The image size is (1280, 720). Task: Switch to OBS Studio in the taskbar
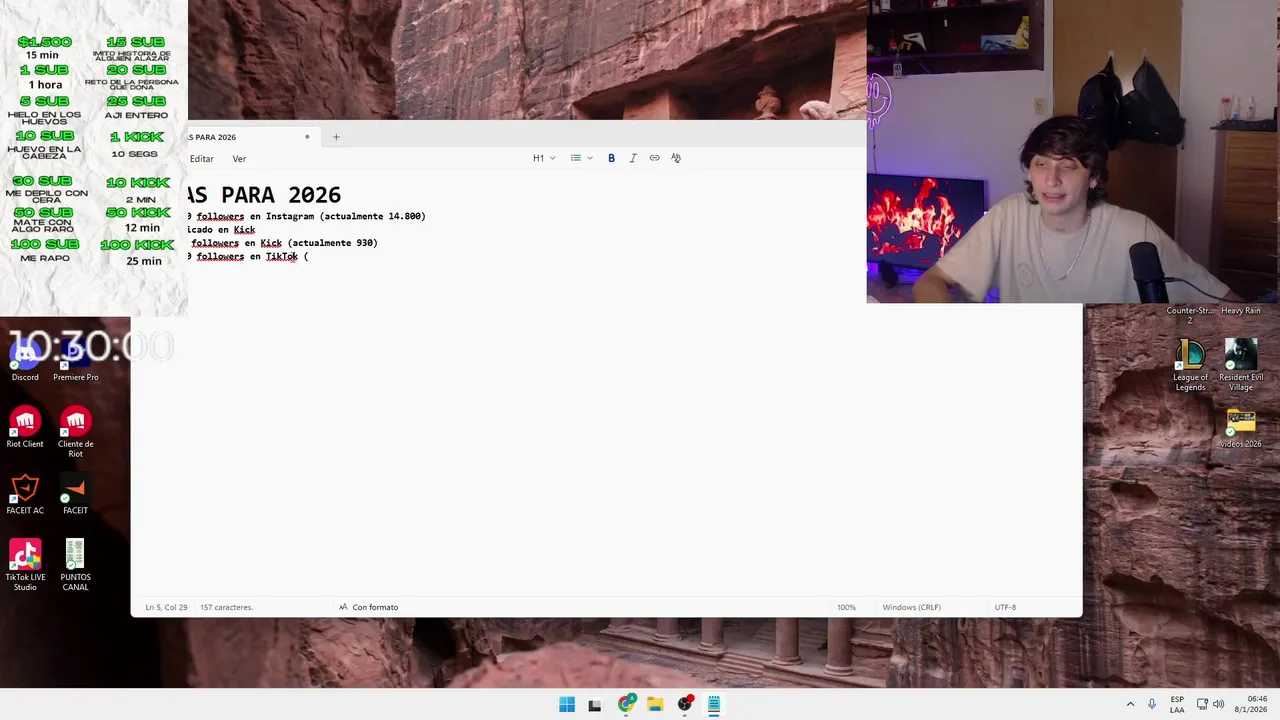pos(685,704)
